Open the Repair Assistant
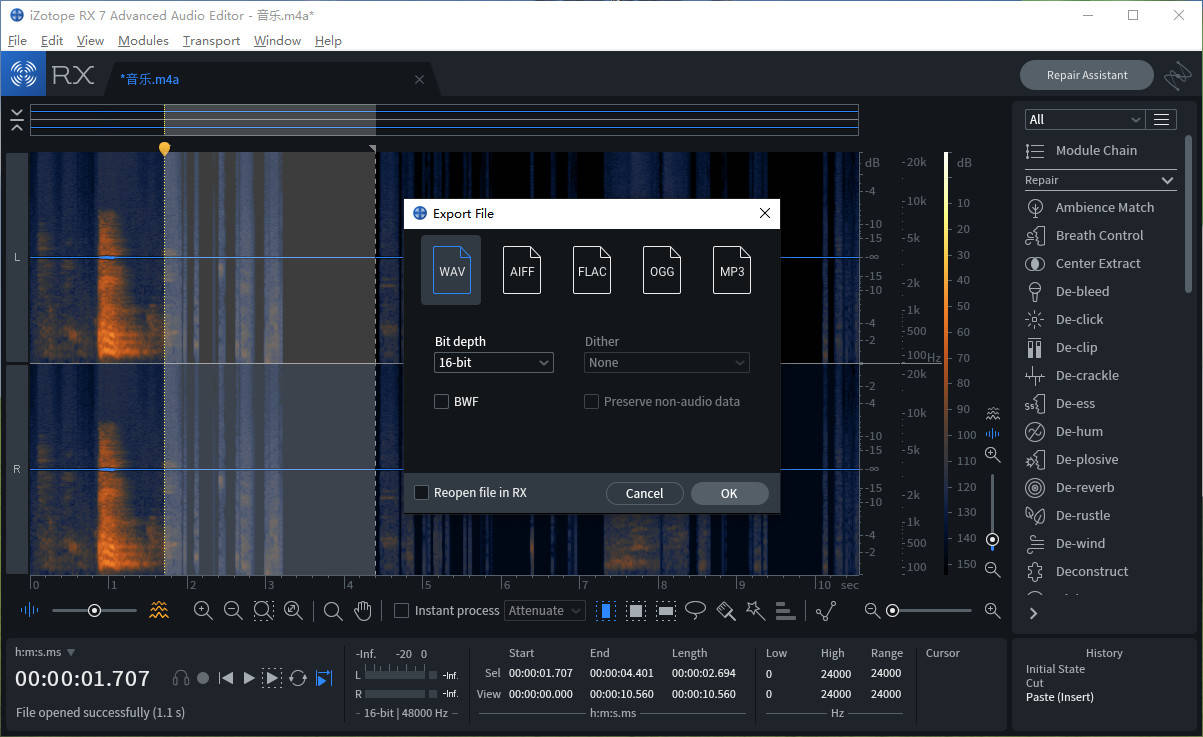The image size is (1203, 737). (x=1087, y=75)
